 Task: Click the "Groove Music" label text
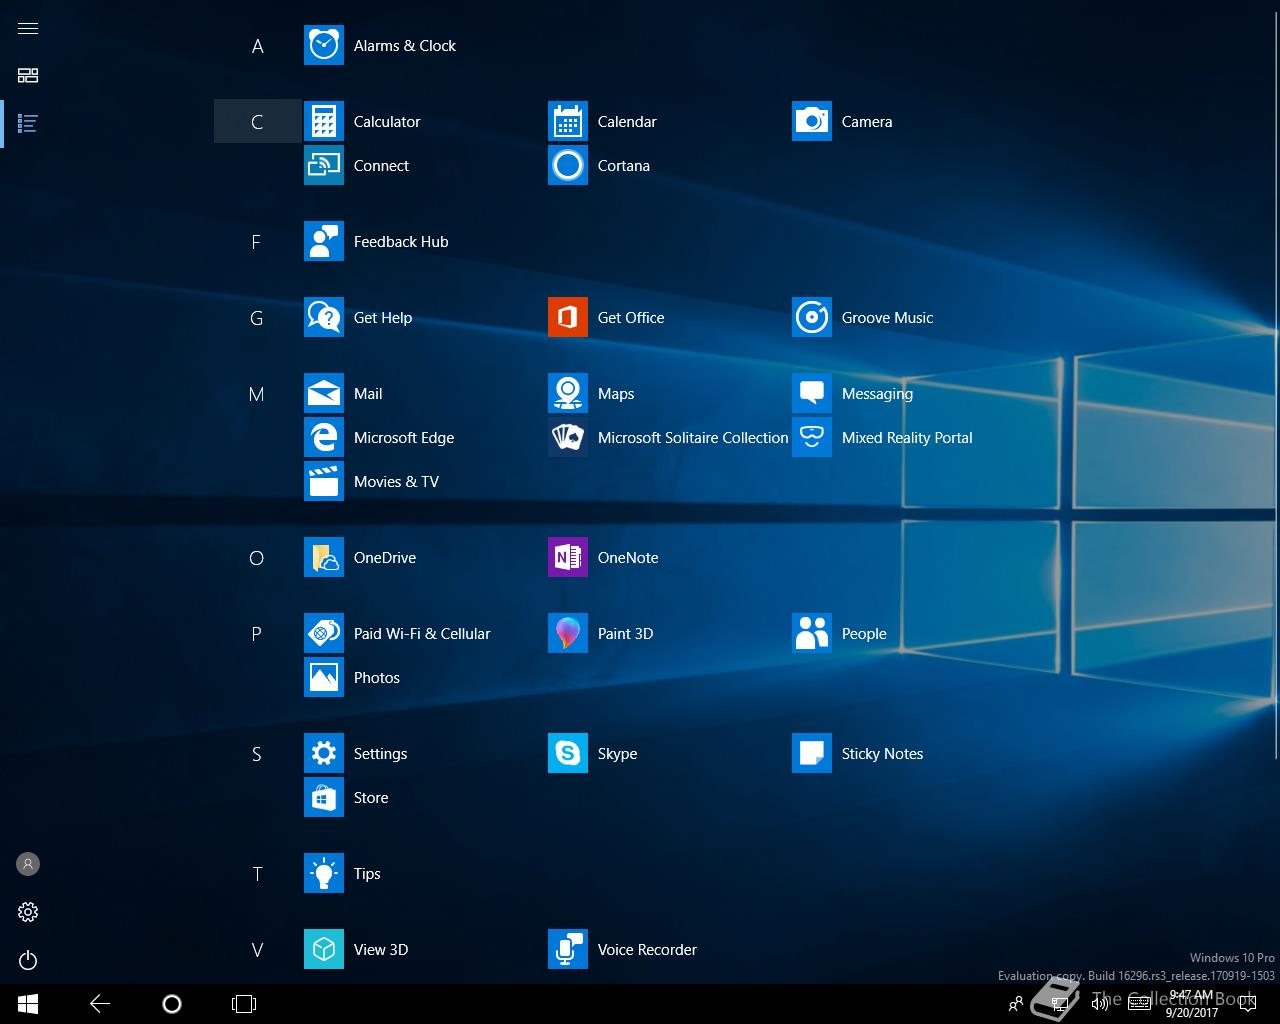(887, 318)
